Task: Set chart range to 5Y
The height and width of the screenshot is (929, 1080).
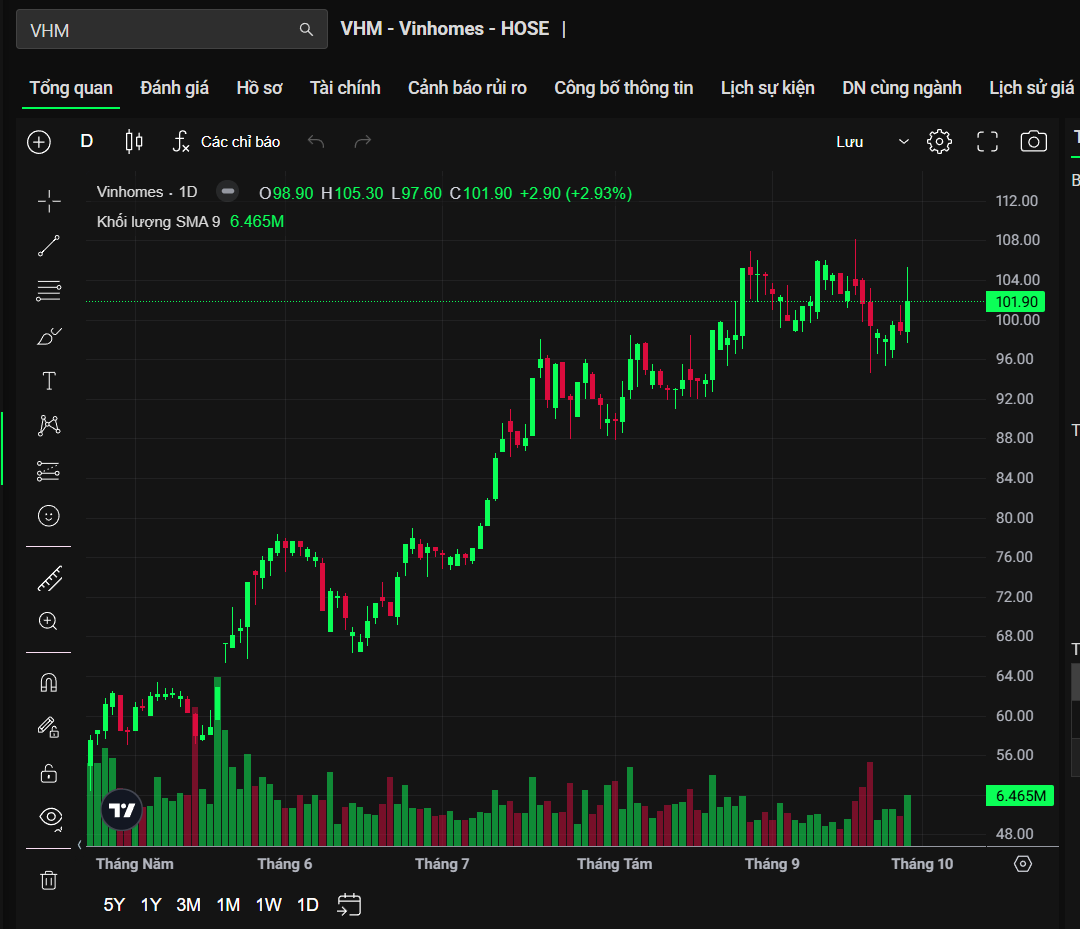Action: coord(114,905)
